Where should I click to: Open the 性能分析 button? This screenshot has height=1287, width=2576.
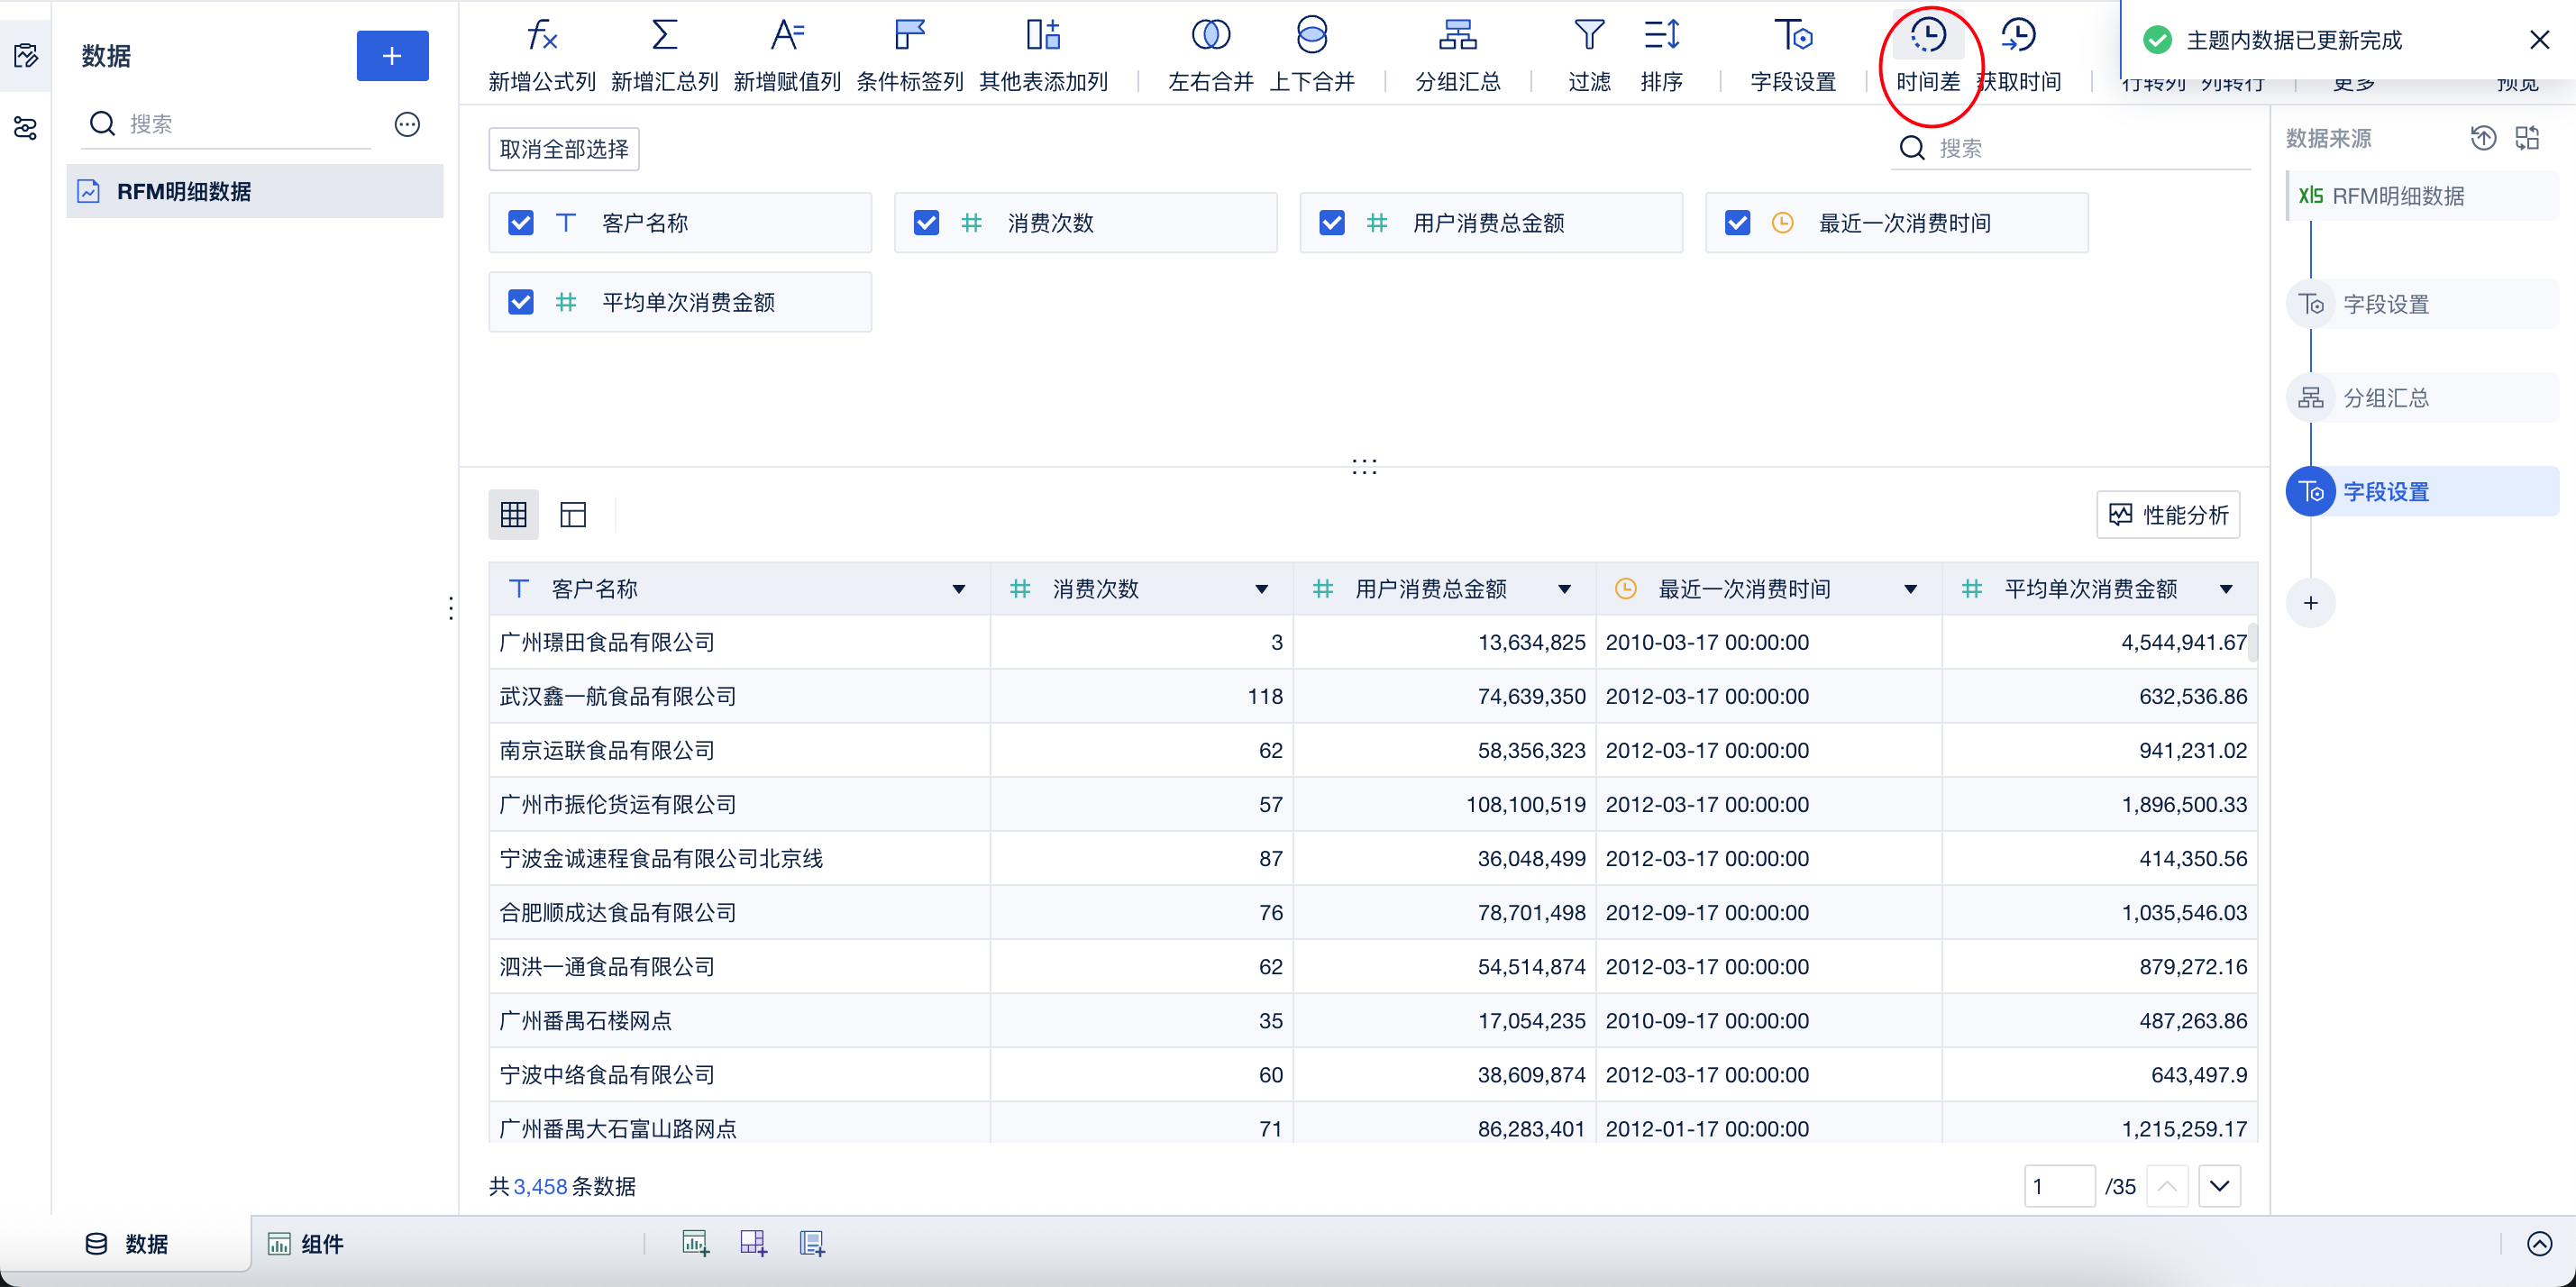[x=2168, y=515]
